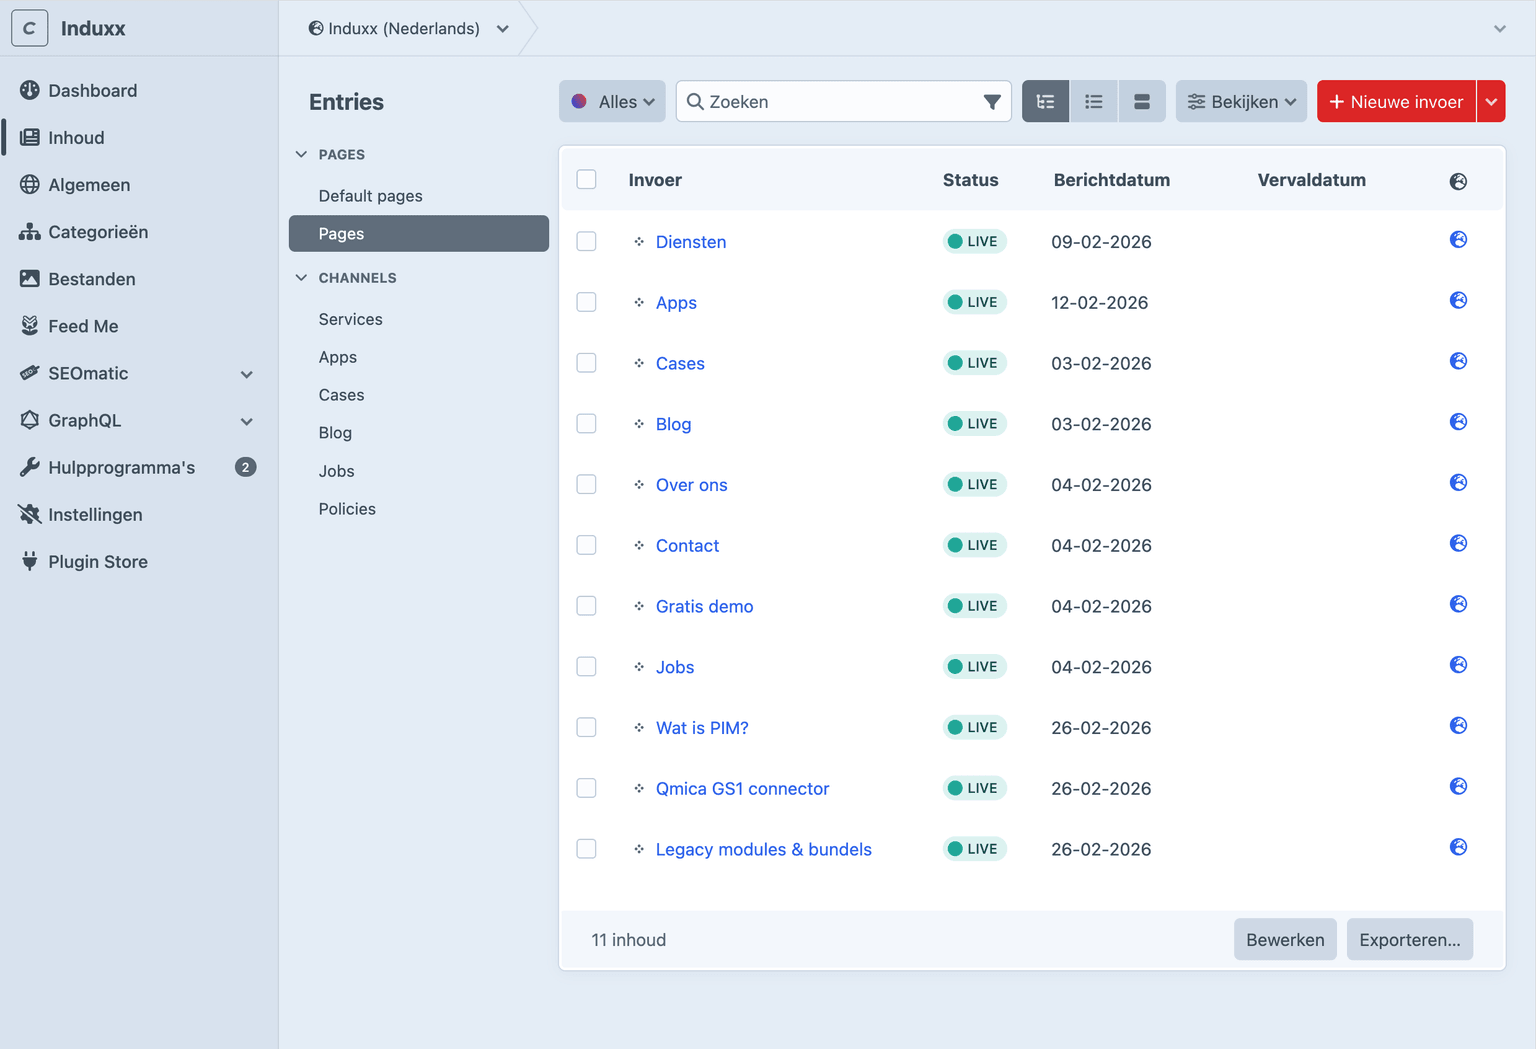The width and height of the screenshot is (1536, 1049).
Task: Switch to table list view icon
Action: pyautogui.click(x=1093, y=102)
